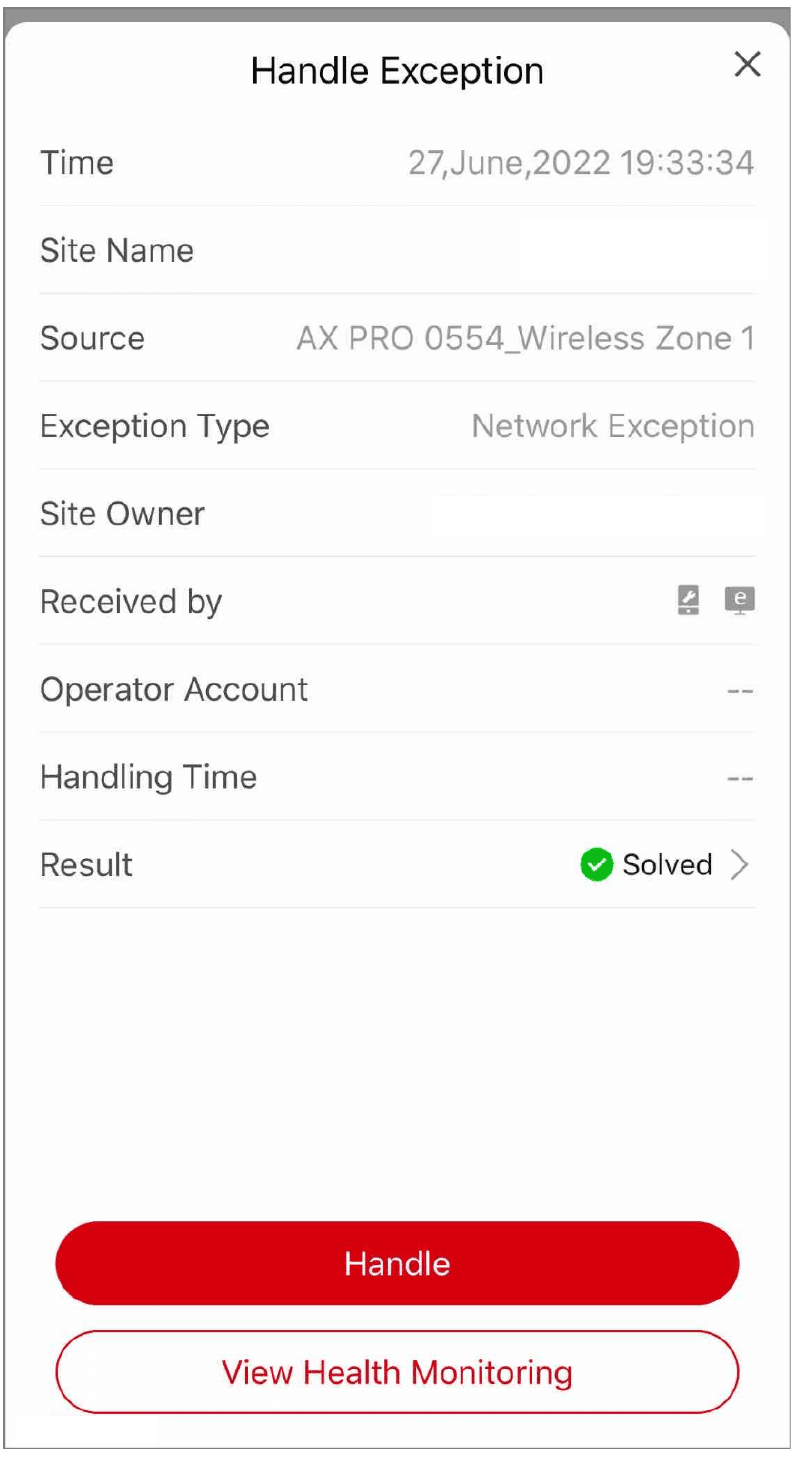Tap the Network Exception type value
Image resolution: width=810 pixels, height=1470 pixels.
coord(613,426)
